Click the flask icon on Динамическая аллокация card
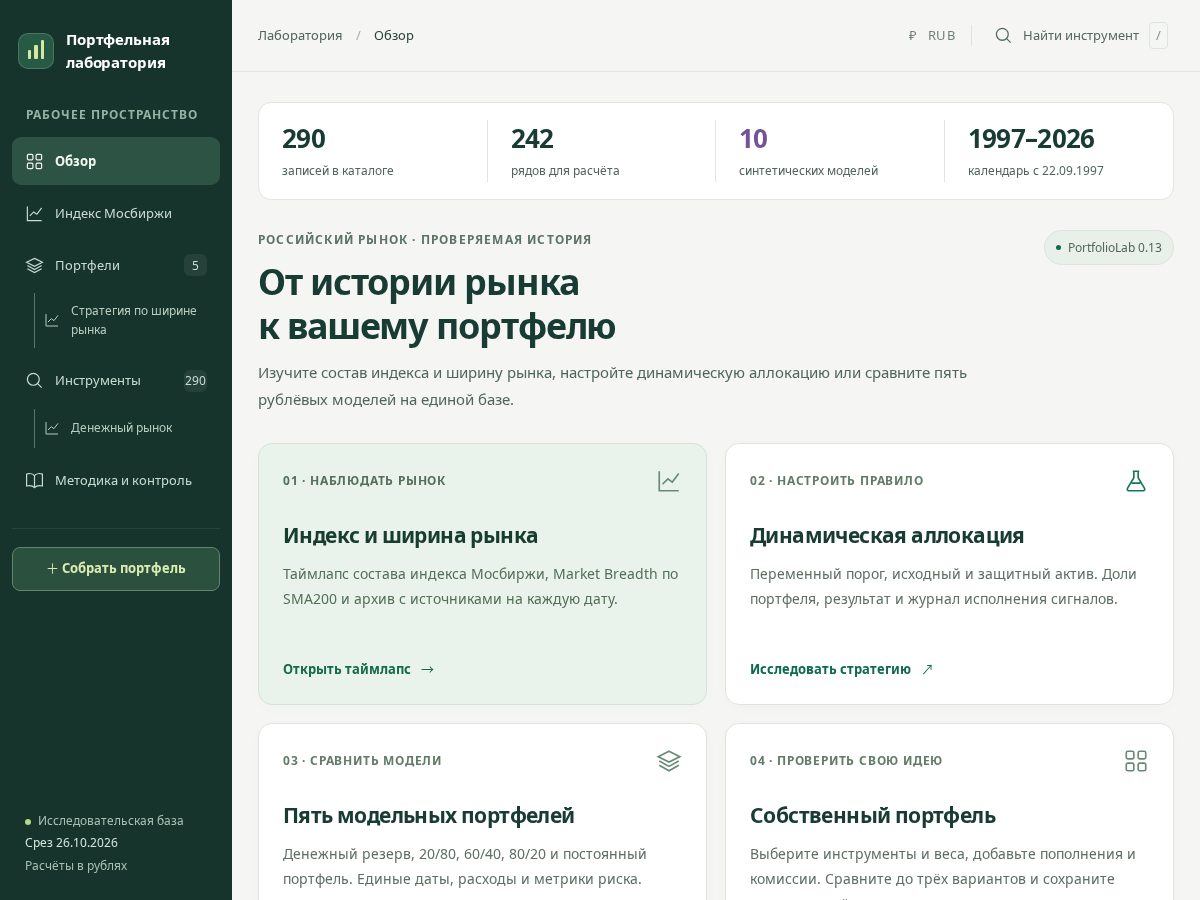 click(1136, 481)
